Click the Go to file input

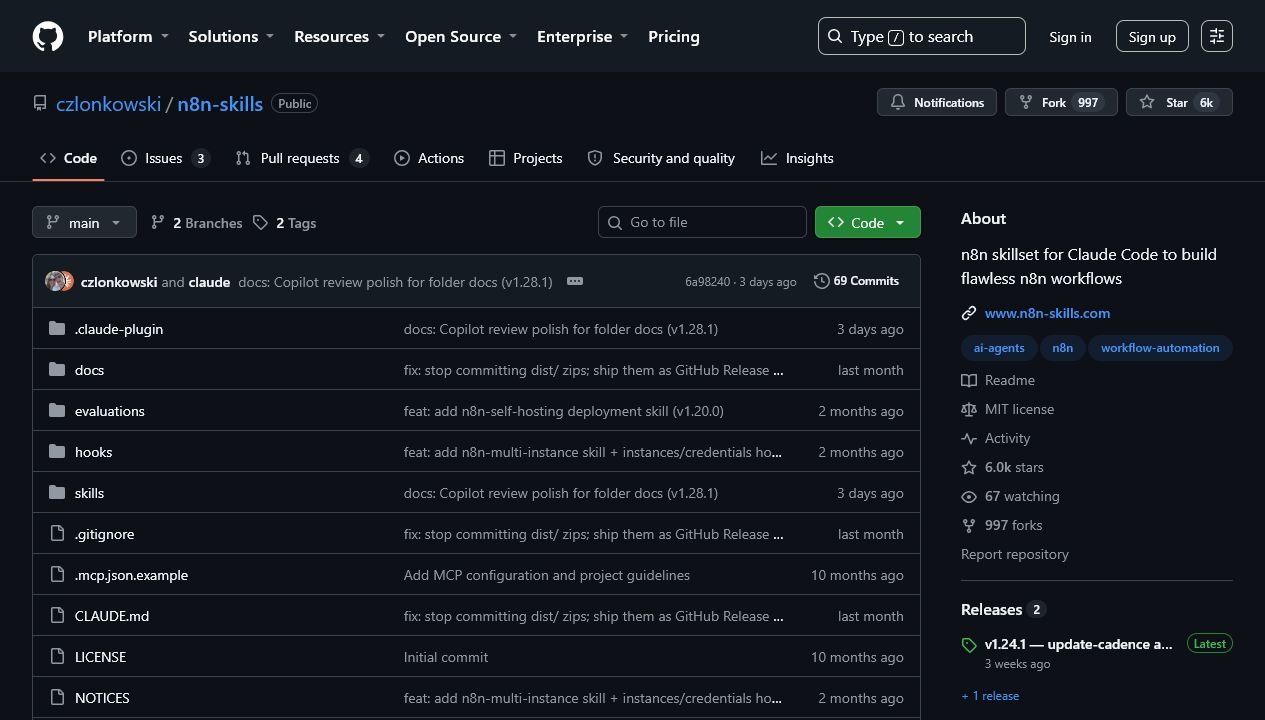[702, 222]
